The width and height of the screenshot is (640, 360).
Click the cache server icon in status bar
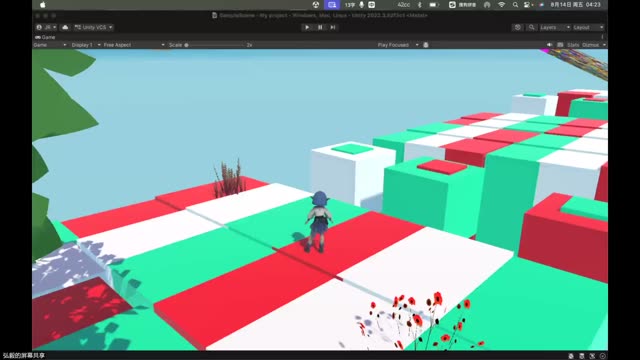pyautogui.click(x=581, y=356)
